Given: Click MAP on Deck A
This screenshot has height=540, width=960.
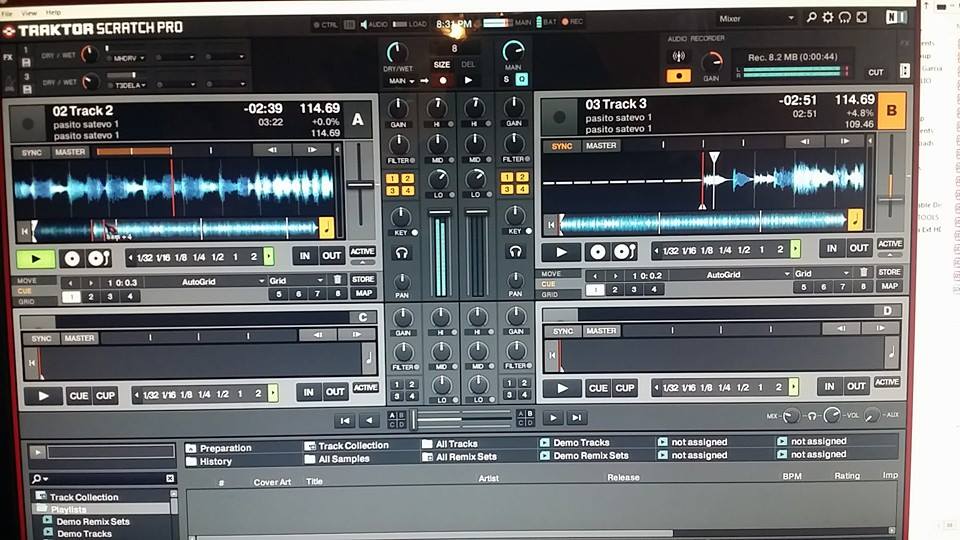Looking at the screenshot, I should coord(363,293).
